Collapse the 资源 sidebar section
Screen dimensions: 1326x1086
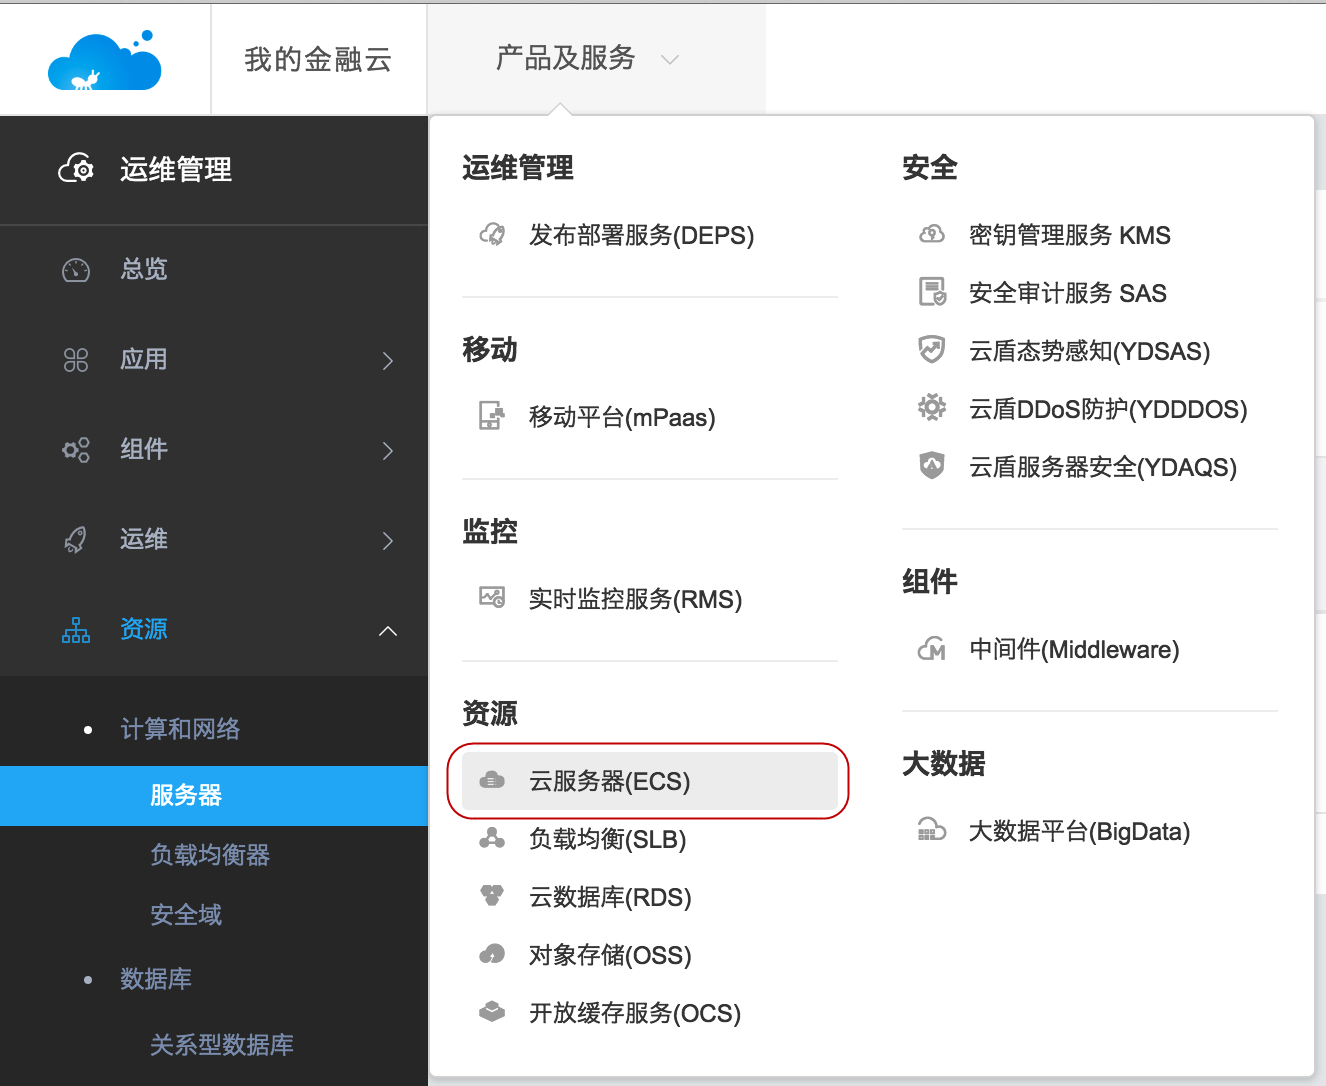pos(388,631)
